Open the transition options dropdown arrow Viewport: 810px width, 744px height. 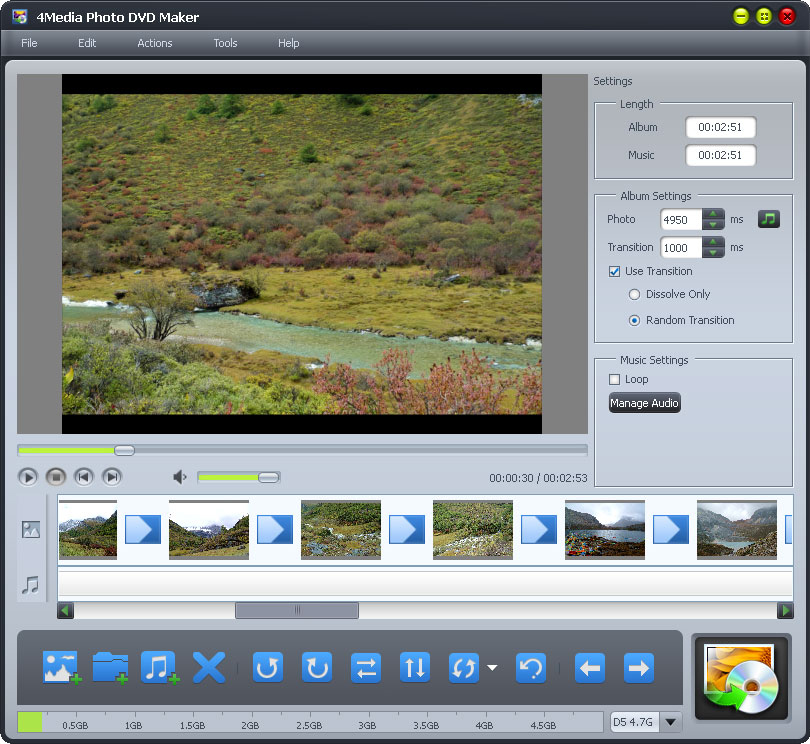point(492,668)
